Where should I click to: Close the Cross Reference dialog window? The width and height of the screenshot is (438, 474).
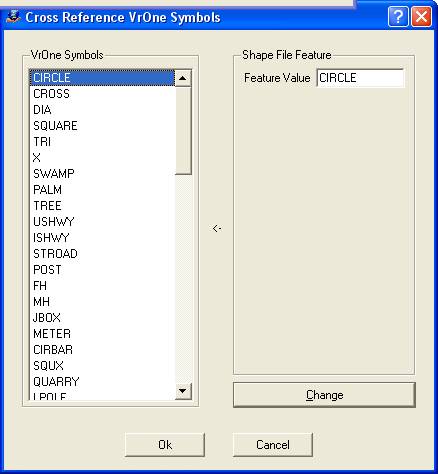click(421, 16)
